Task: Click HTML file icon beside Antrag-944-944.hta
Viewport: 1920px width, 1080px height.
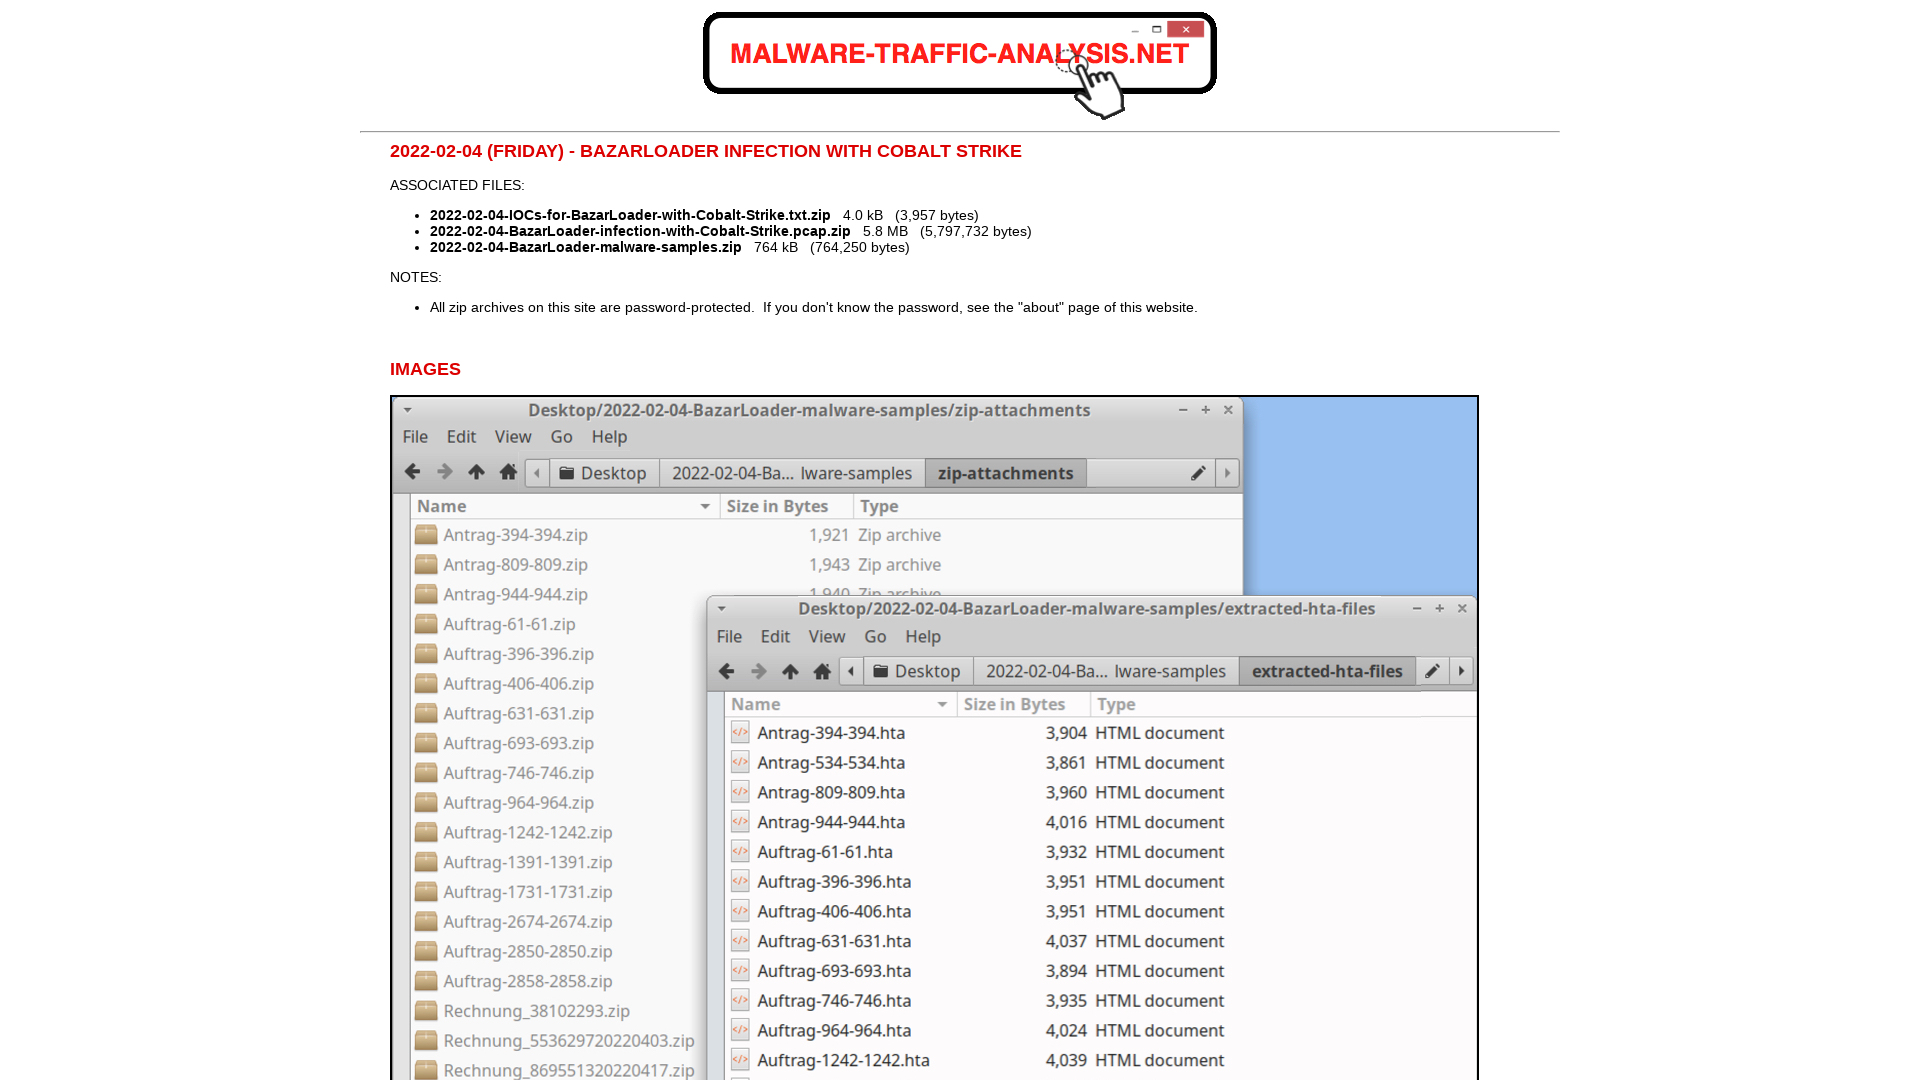Action: (x=740, y=821)
